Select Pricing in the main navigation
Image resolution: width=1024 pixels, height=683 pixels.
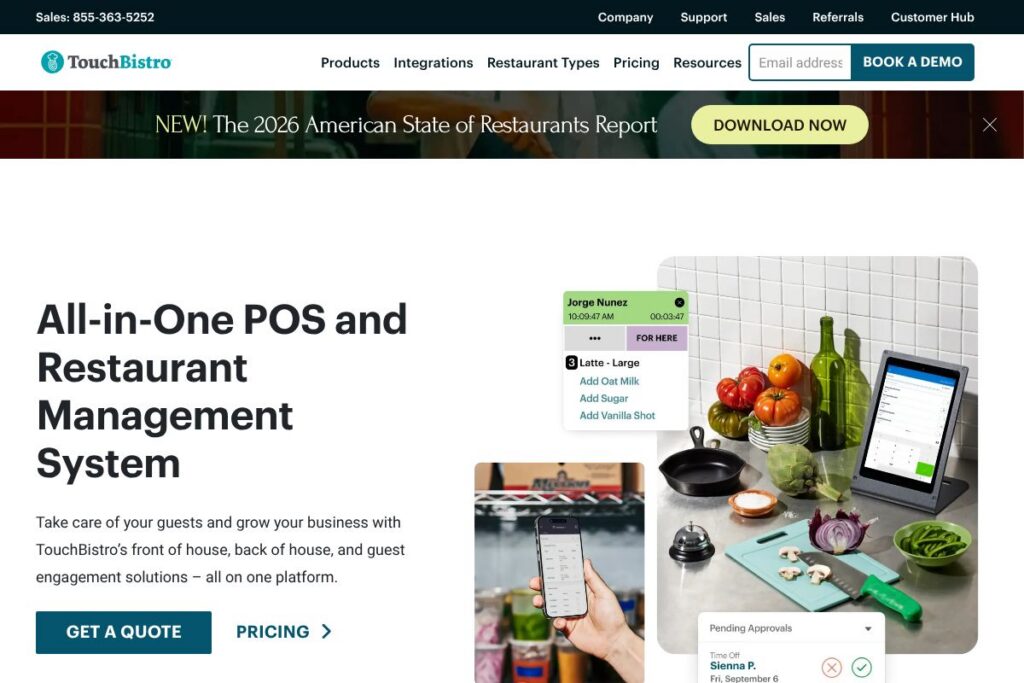click(x=636, y=63)
